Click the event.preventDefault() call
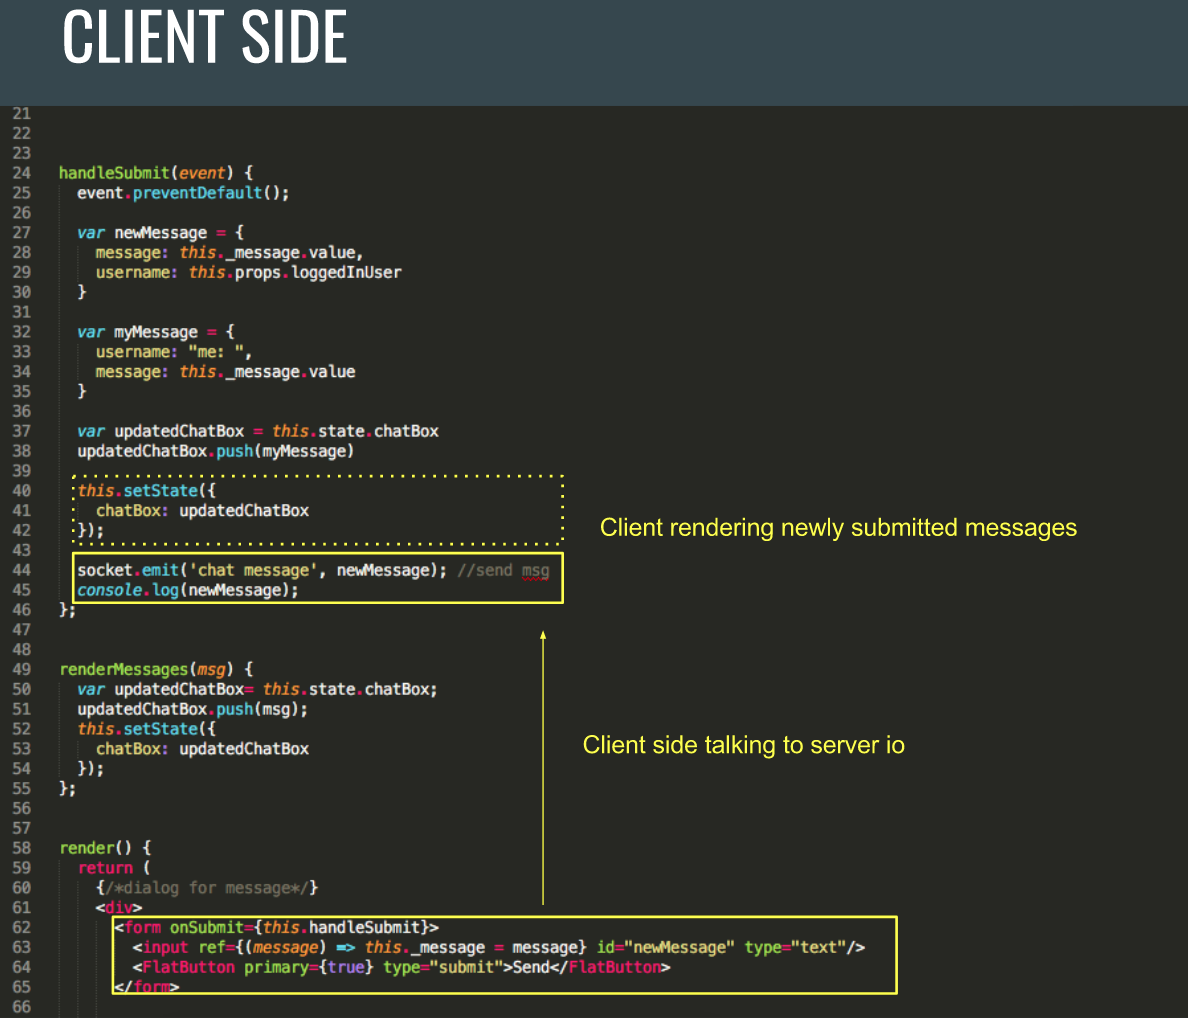 pos(180,192)
